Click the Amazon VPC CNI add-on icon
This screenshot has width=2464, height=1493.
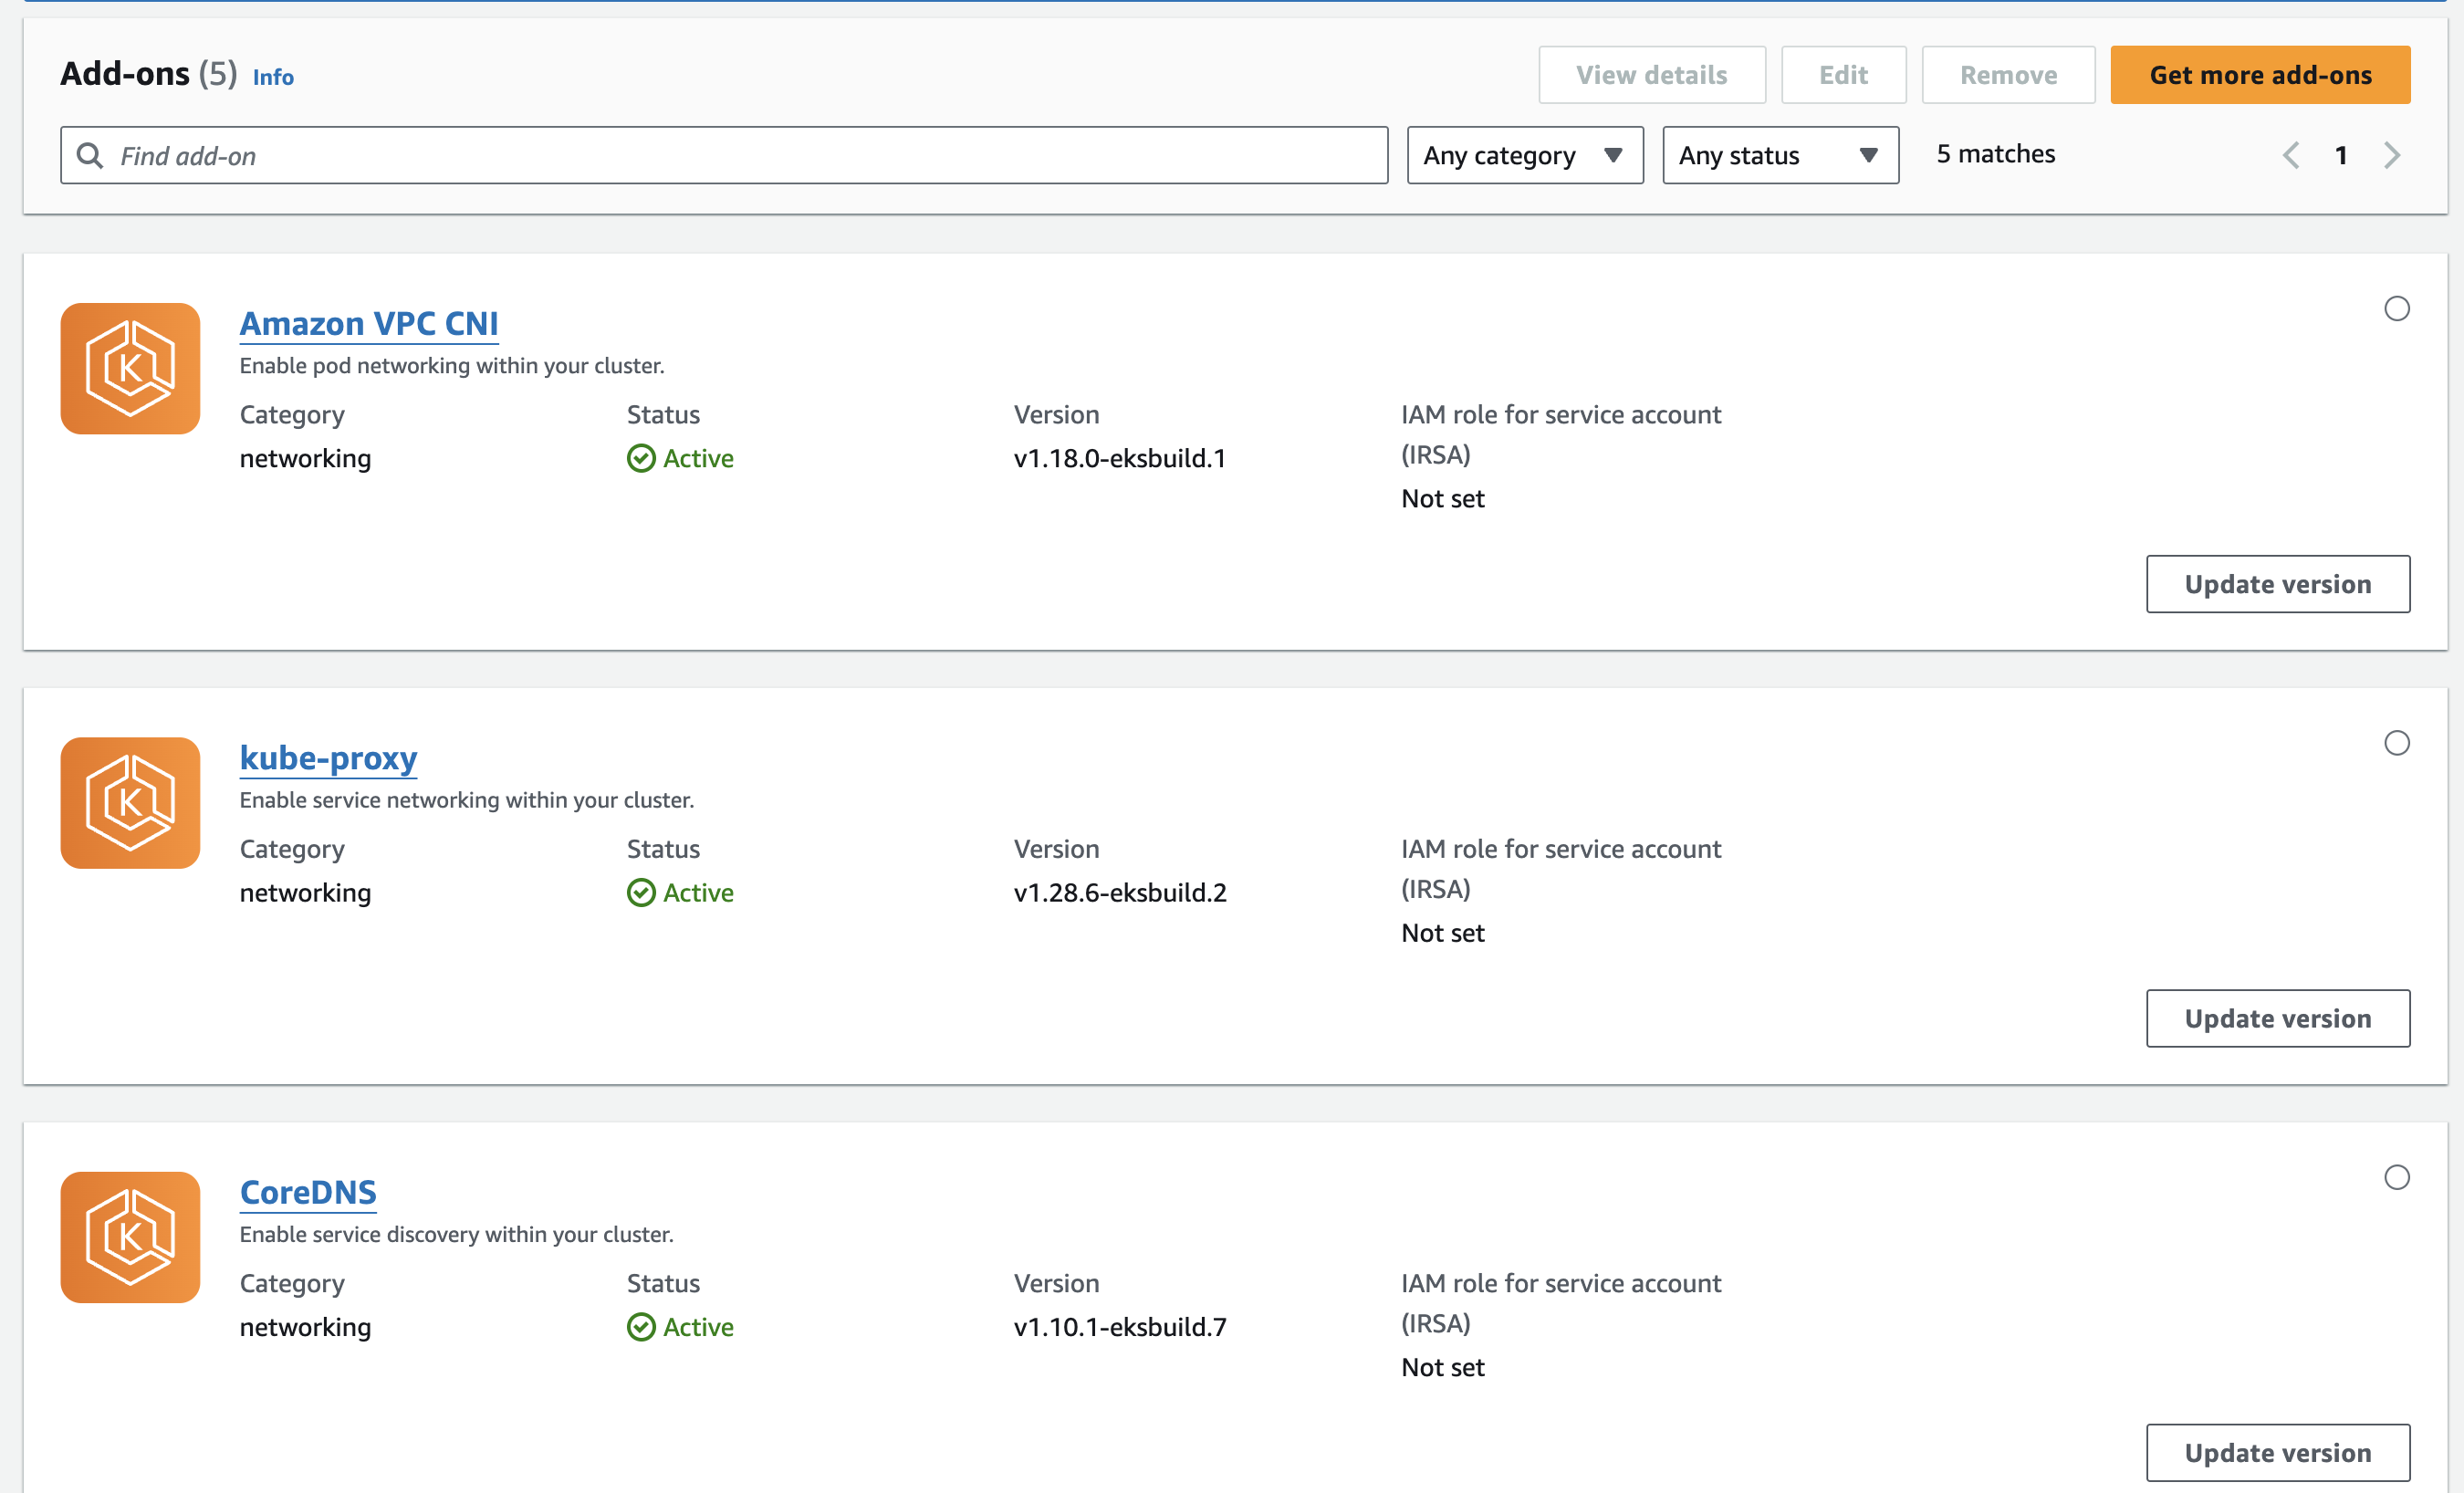coord(130,368)
